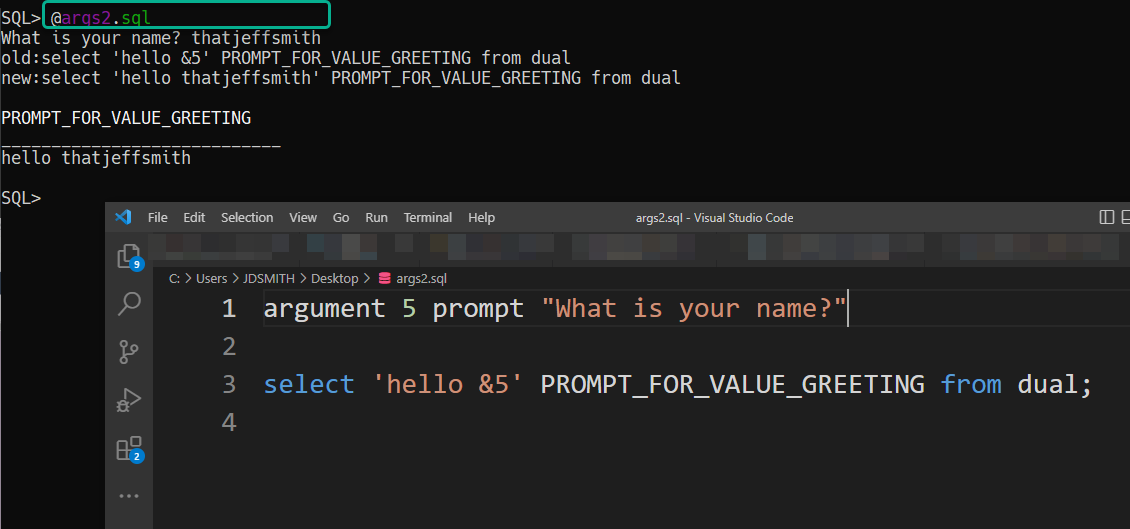Click line number 1 in the editor

coord(229,308)
